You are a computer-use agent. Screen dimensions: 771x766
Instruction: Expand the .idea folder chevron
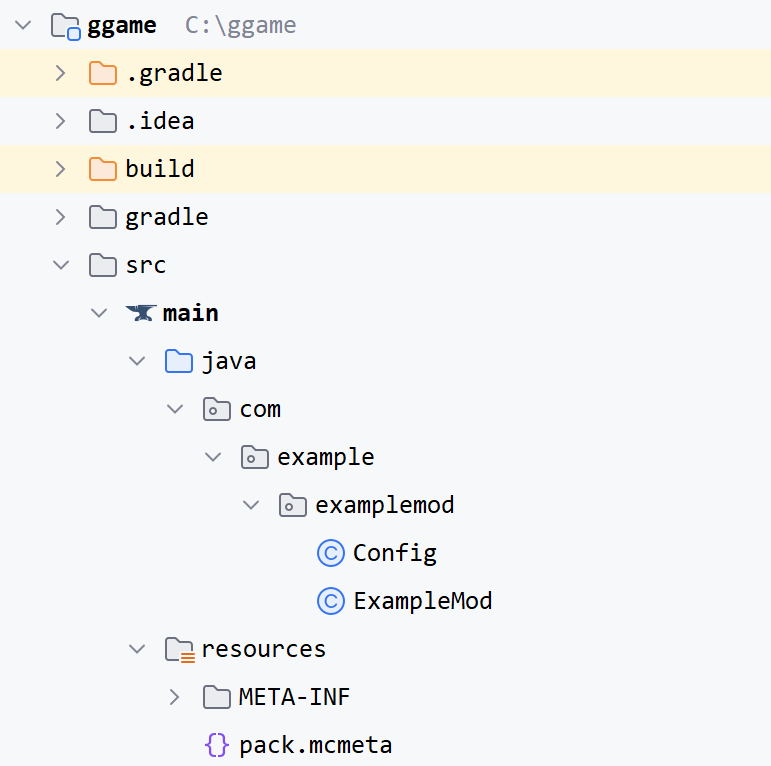(x=61, y=121)
